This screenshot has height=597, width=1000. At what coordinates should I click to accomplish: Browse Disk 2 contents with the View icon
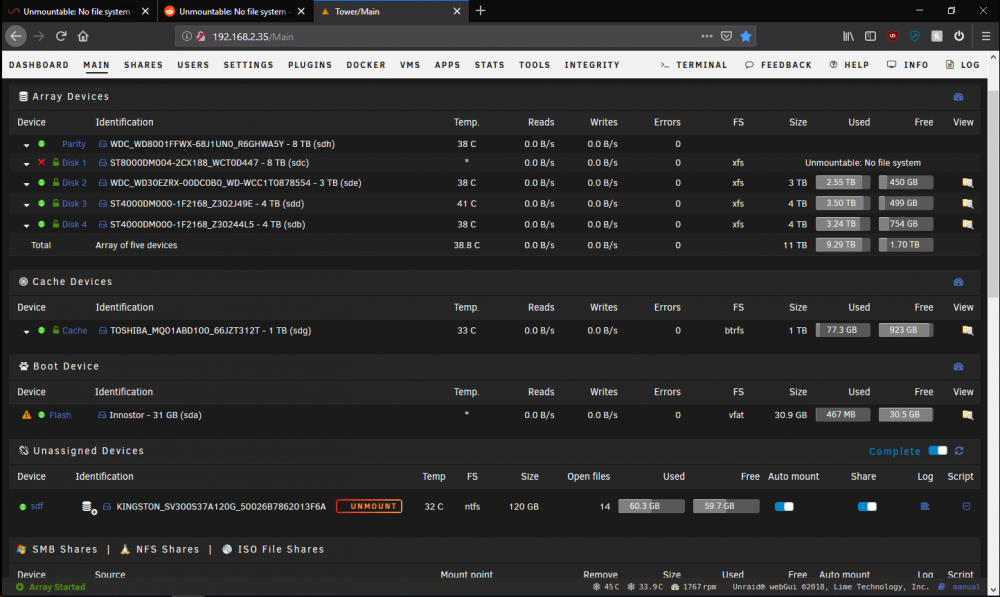click(x=967, y=183)
